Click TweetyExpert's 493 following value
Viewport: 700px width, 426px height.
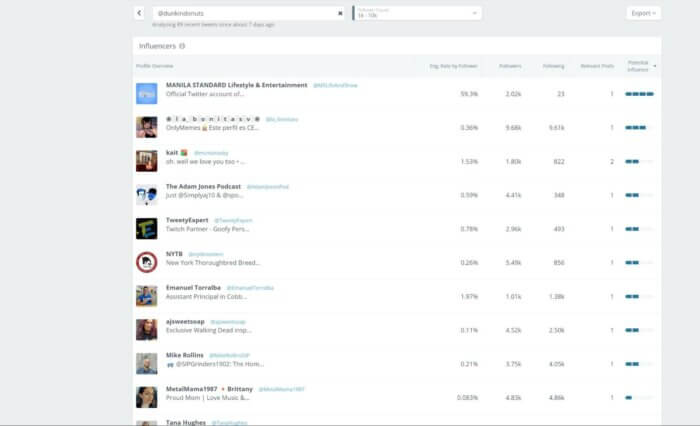(x=559, y=229)
